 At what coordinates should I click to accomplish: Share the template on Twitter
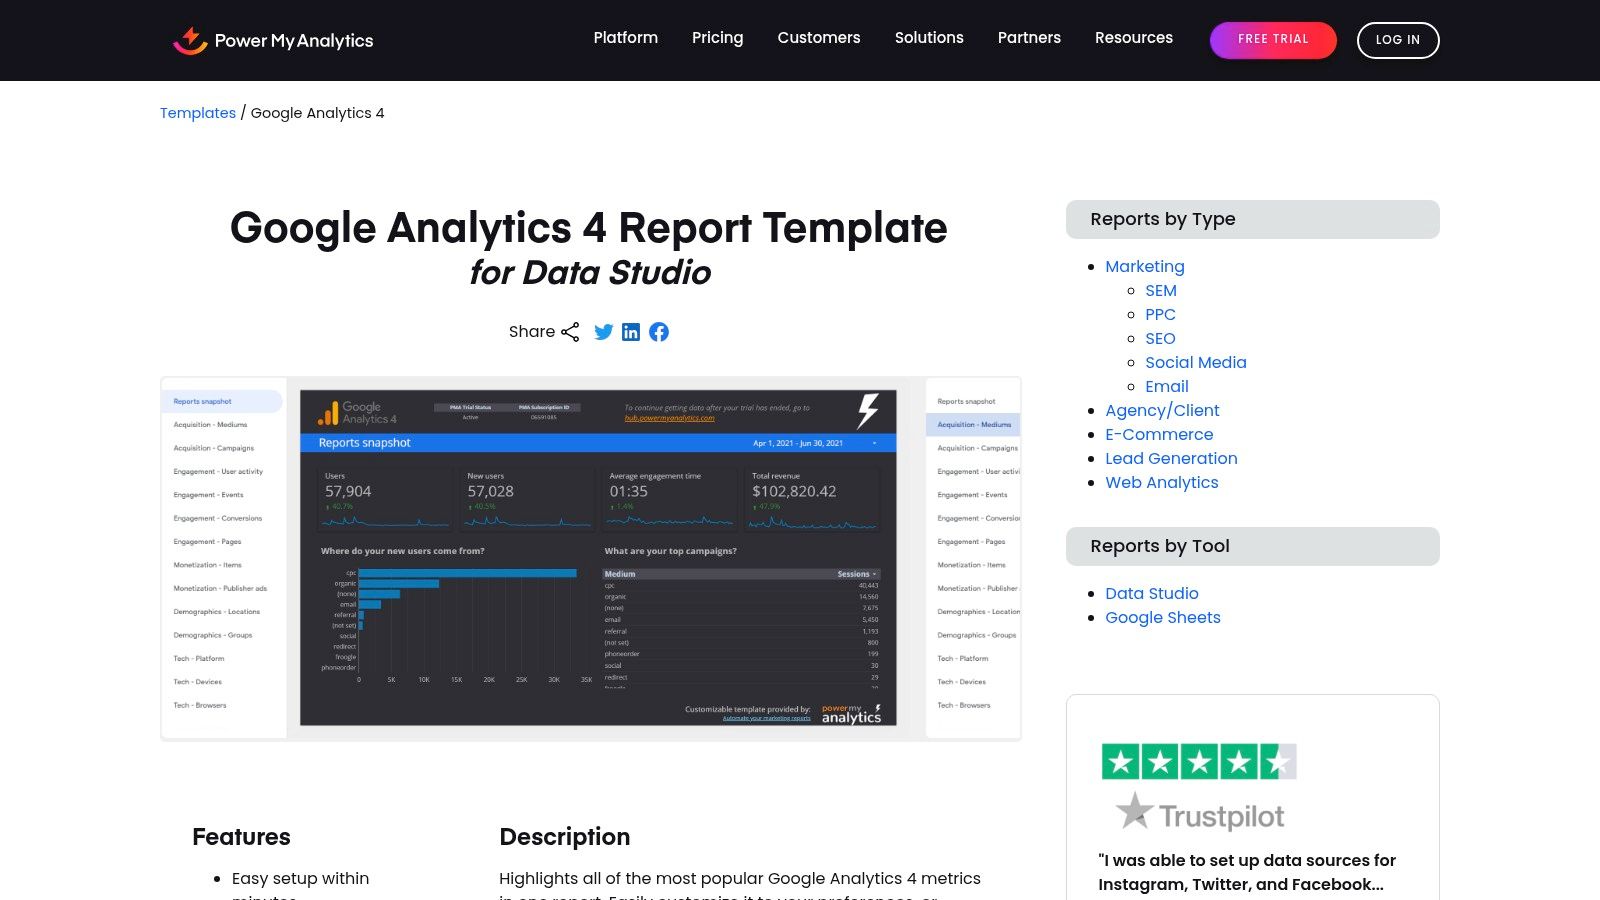[x=603, y=332]
